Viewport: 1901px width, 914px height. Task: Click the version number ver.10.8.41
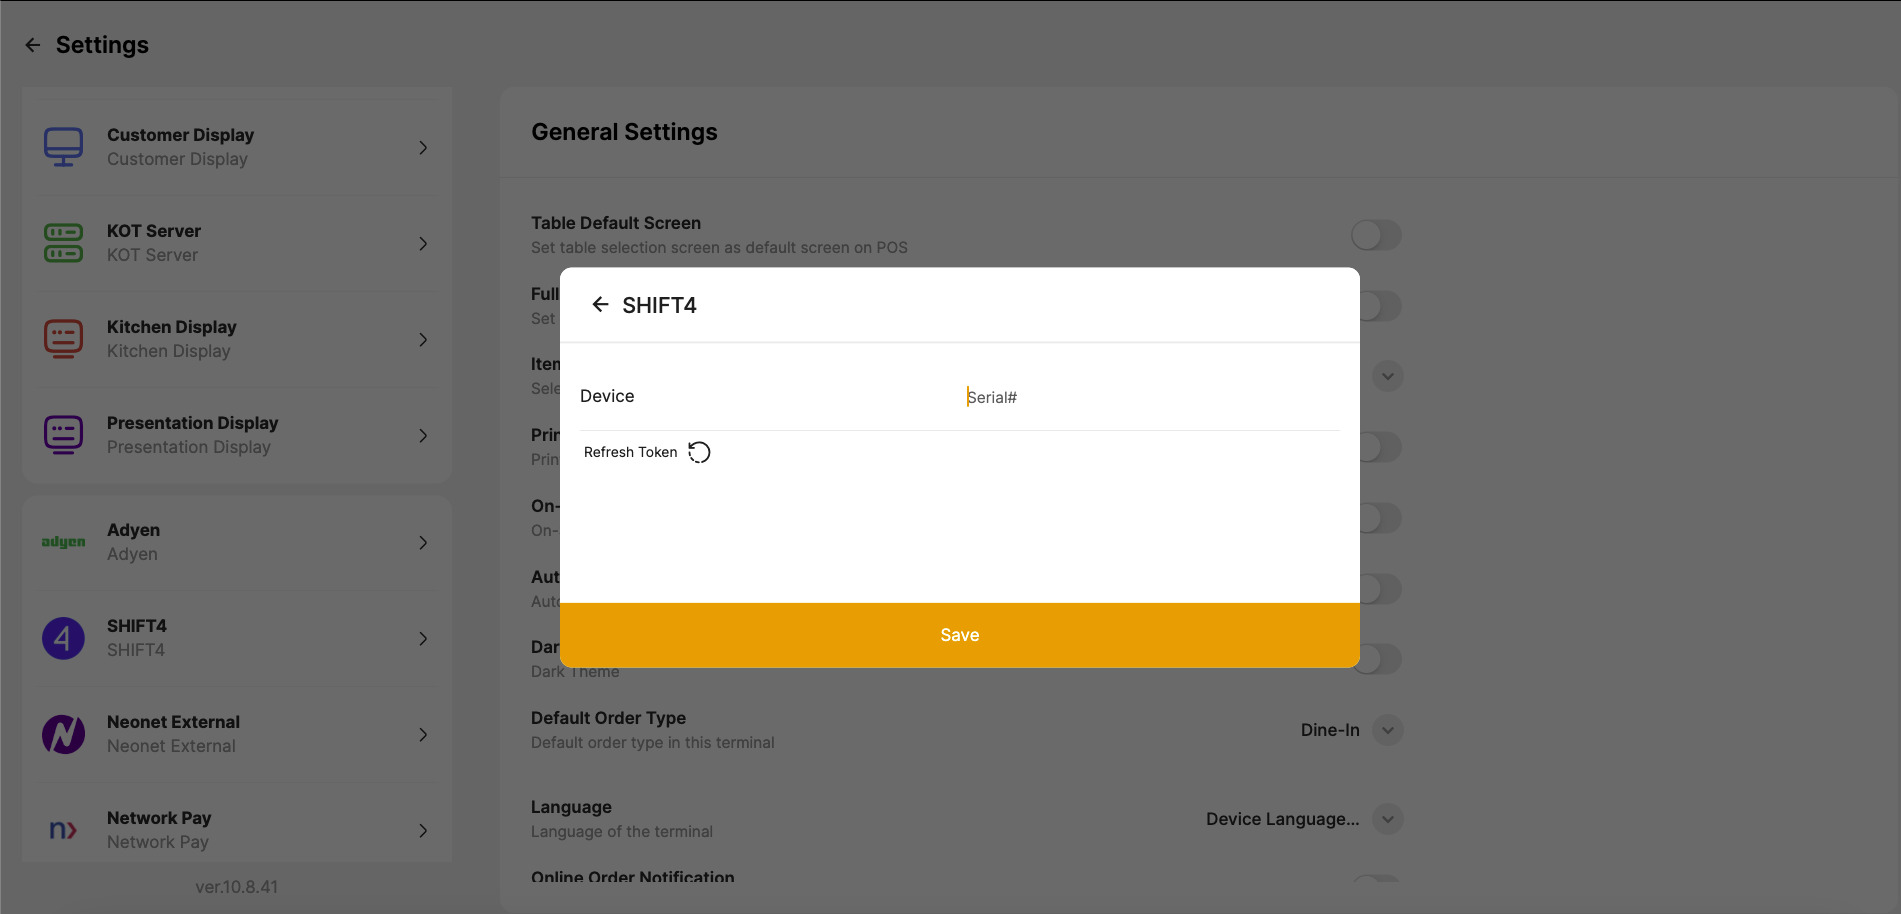(237, 887)
